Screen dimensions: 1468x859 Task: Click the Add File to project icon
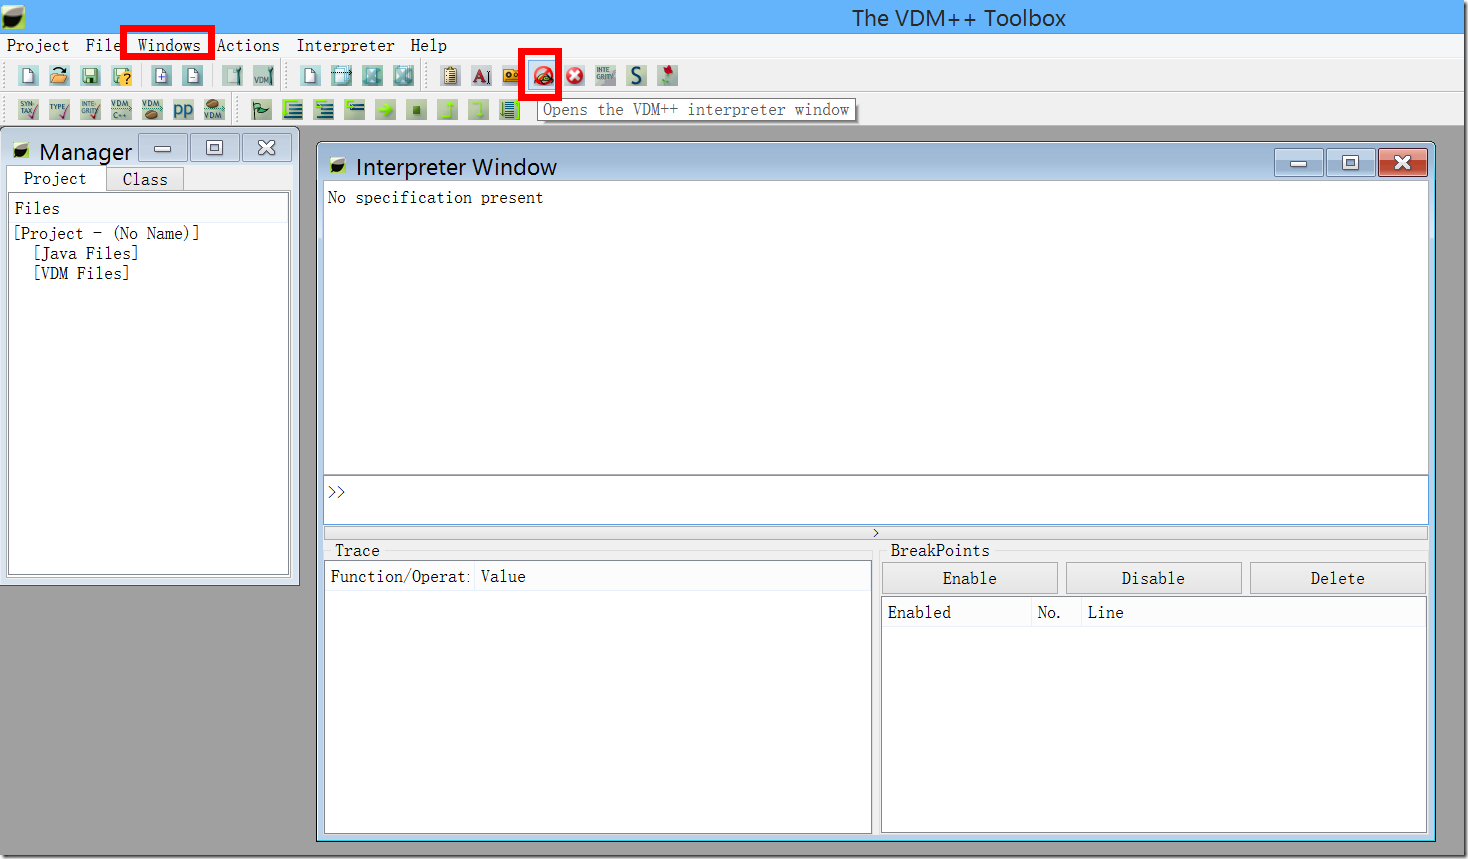click(161, 75)
